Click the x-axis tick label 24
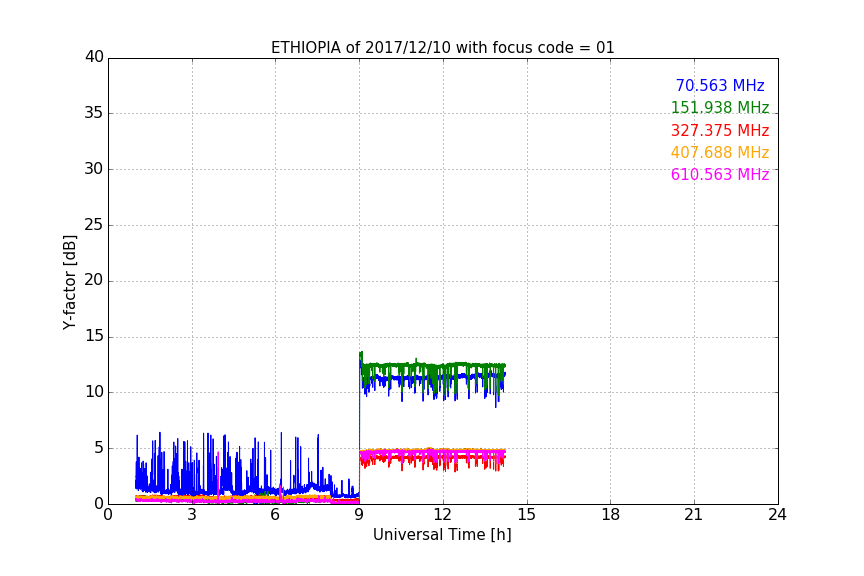 pos(777,515)
